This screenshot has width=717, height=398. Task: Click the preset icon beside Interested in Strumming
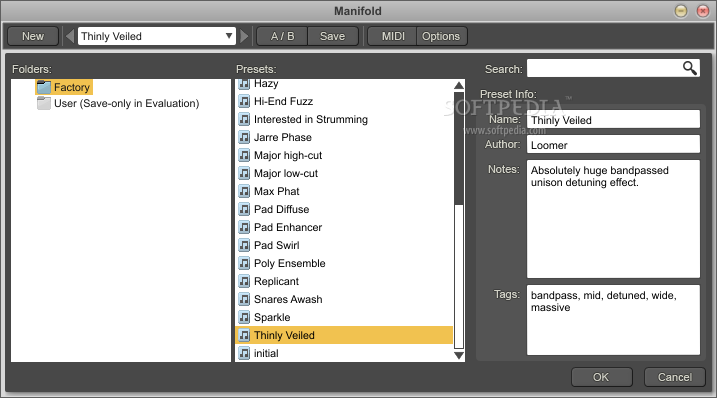pos(245,119)
